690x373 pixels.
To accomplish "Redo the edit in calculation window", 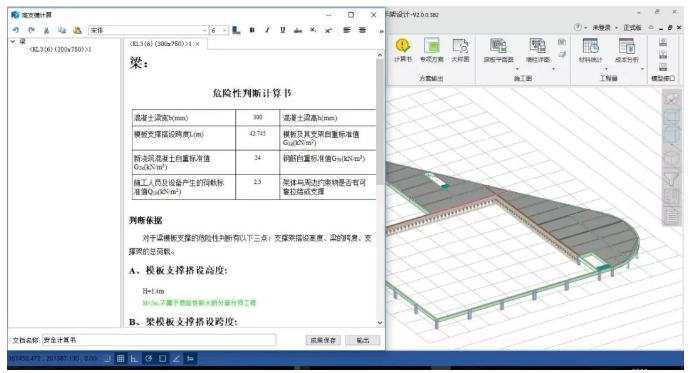I will pos(31,30).
